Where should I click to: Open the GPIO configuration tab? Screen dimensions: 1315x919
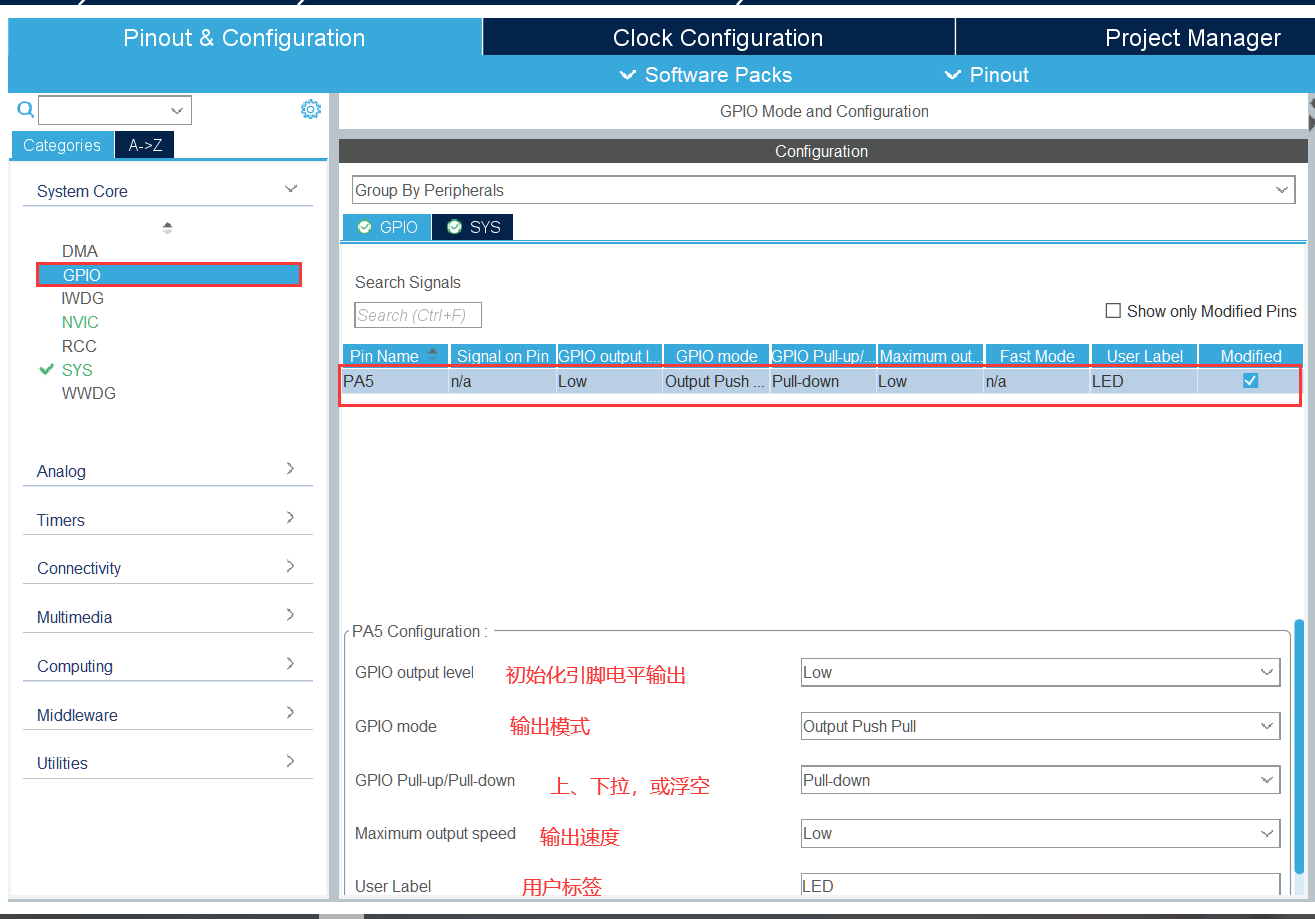click(x=387, y=227)
